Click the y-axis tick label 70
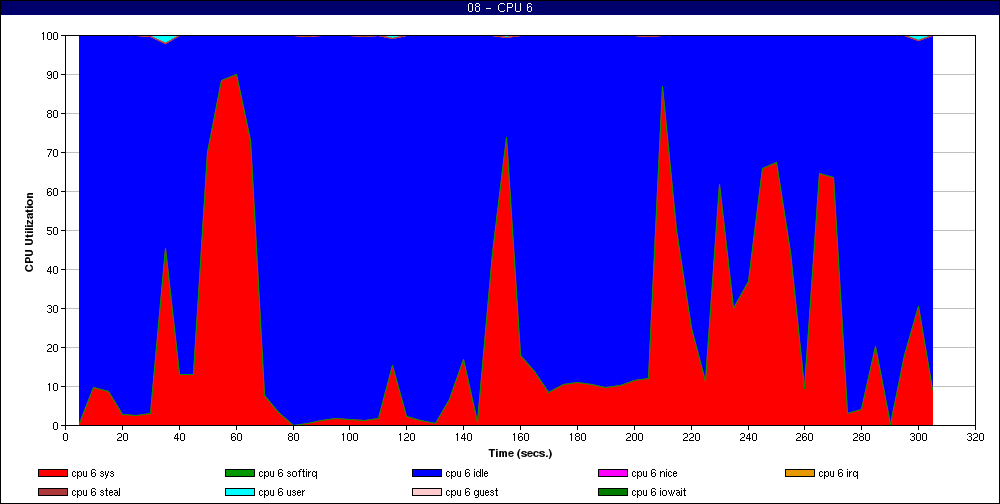 pos(54,152)
